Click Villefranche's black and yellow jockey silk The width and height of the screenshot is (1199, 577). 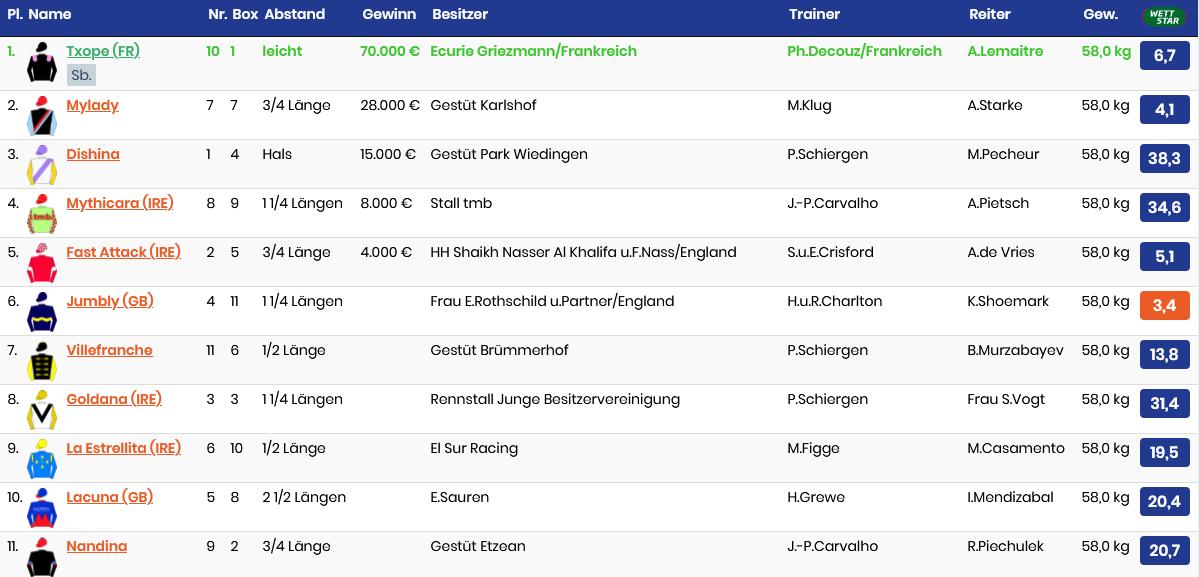click(42, 361)
